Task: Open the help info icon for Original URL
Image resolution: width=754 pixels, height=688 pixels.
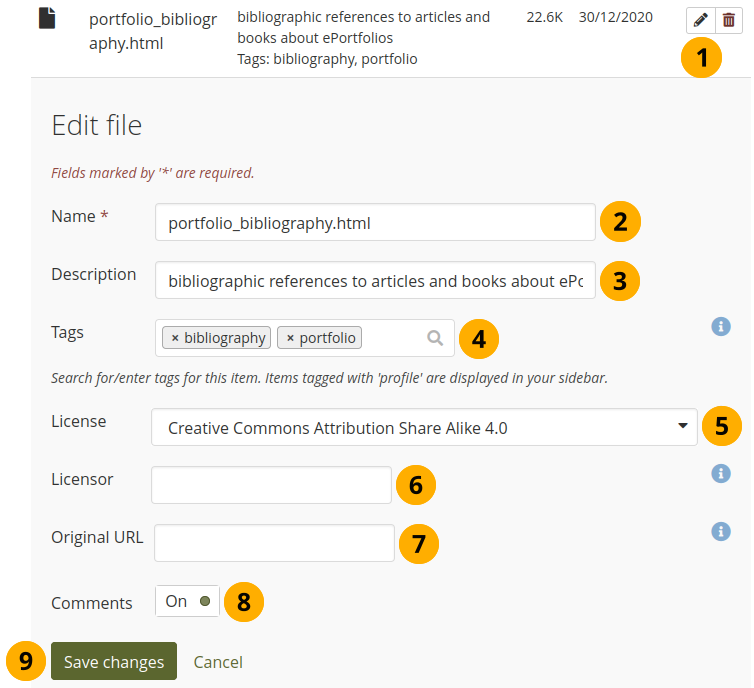Action: coord(720,532)
